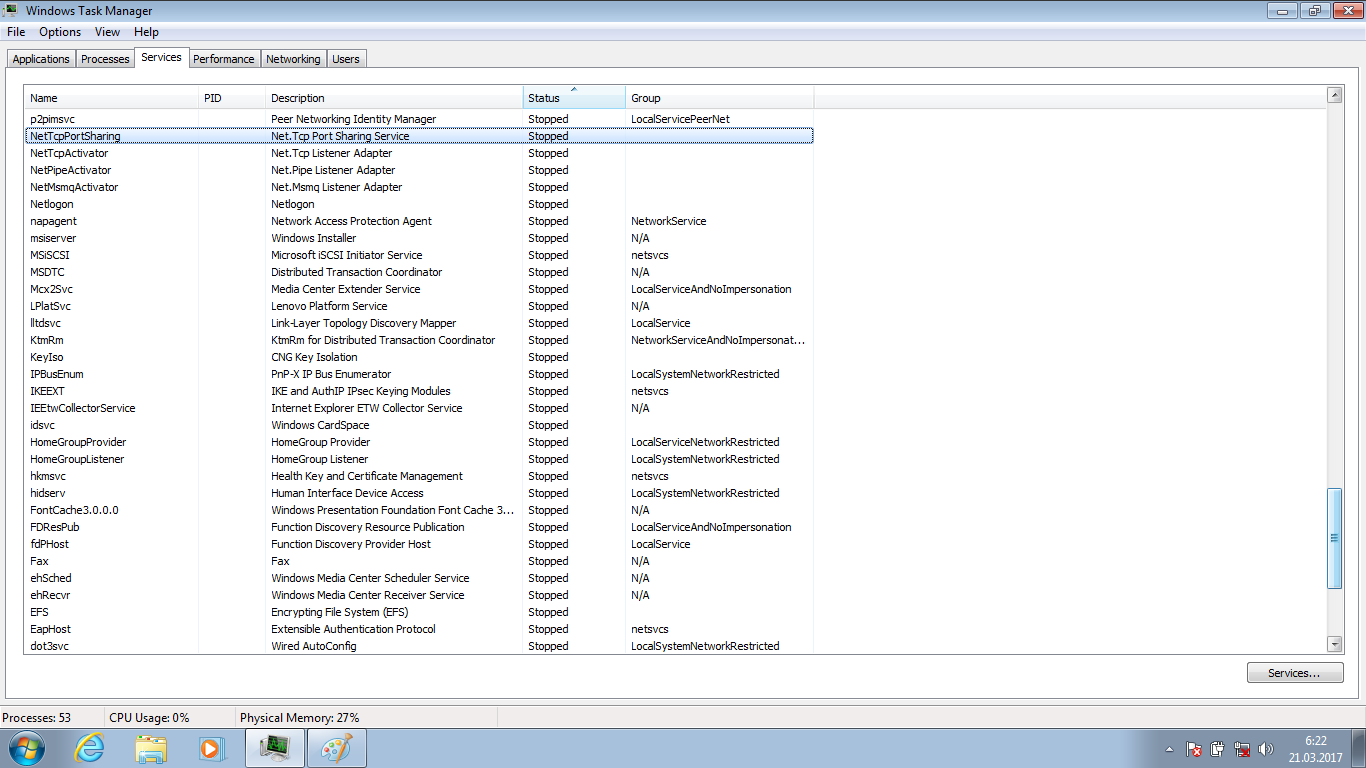Select the Netlogon service name

[x=52, y=204]
